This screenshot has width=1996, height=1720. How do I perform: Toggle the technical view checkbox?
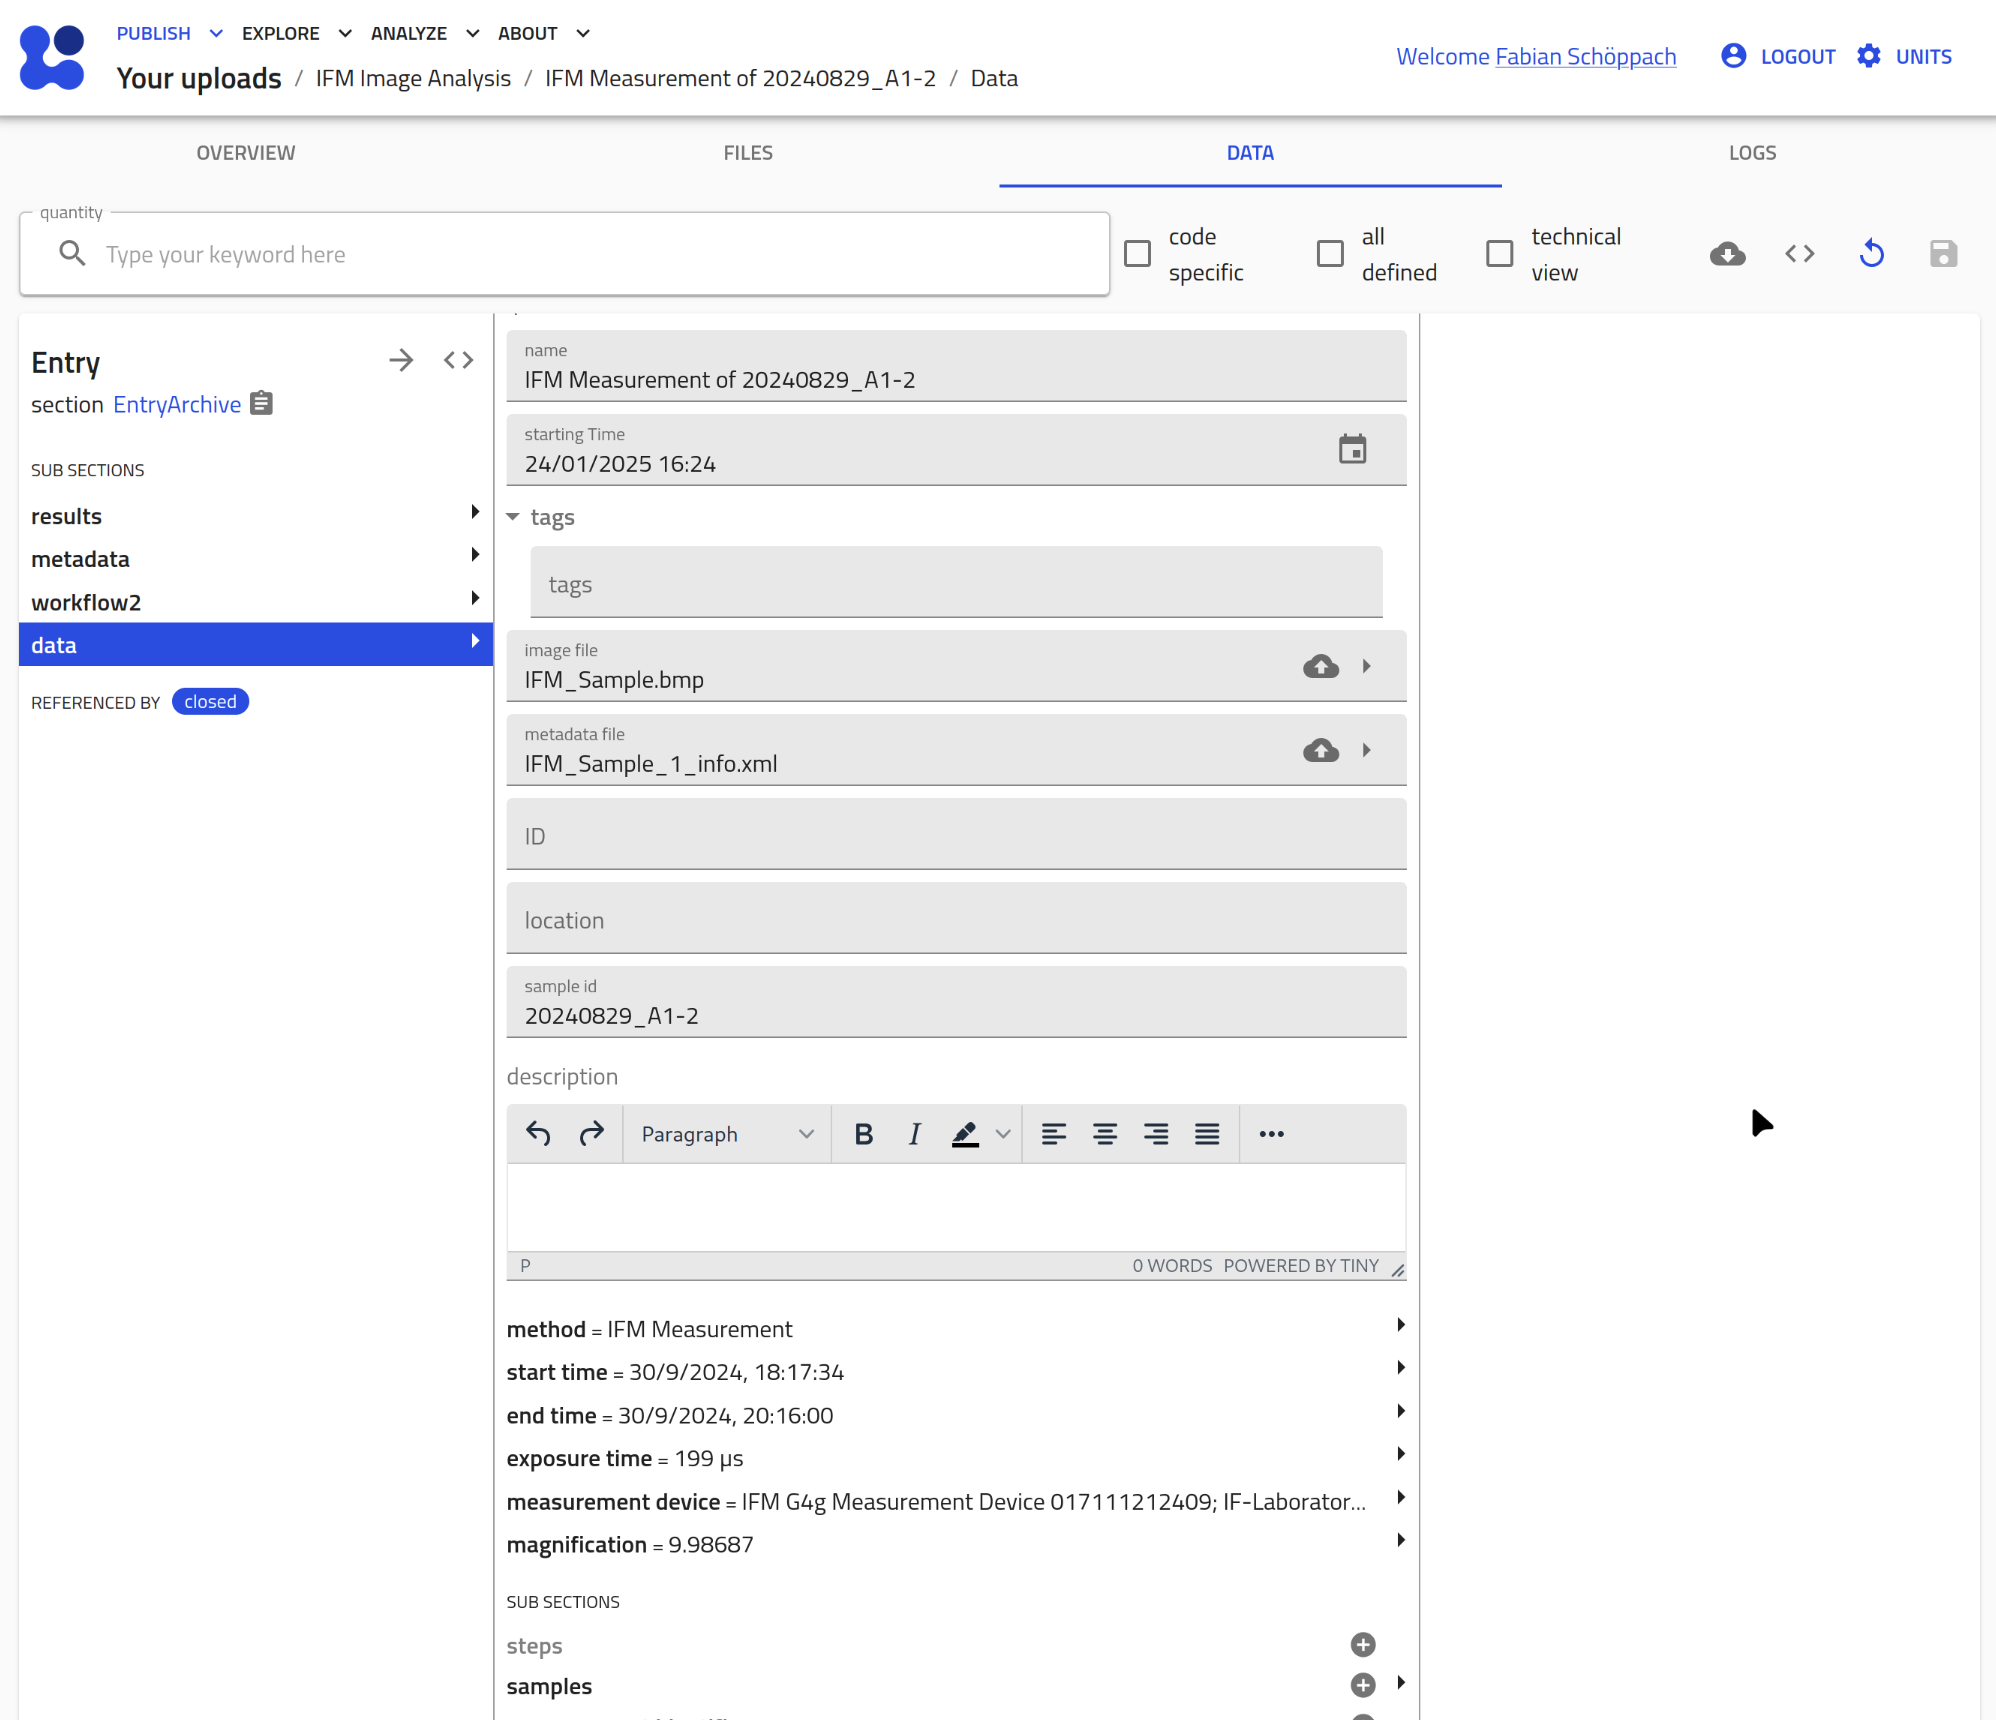point(1499,254)
